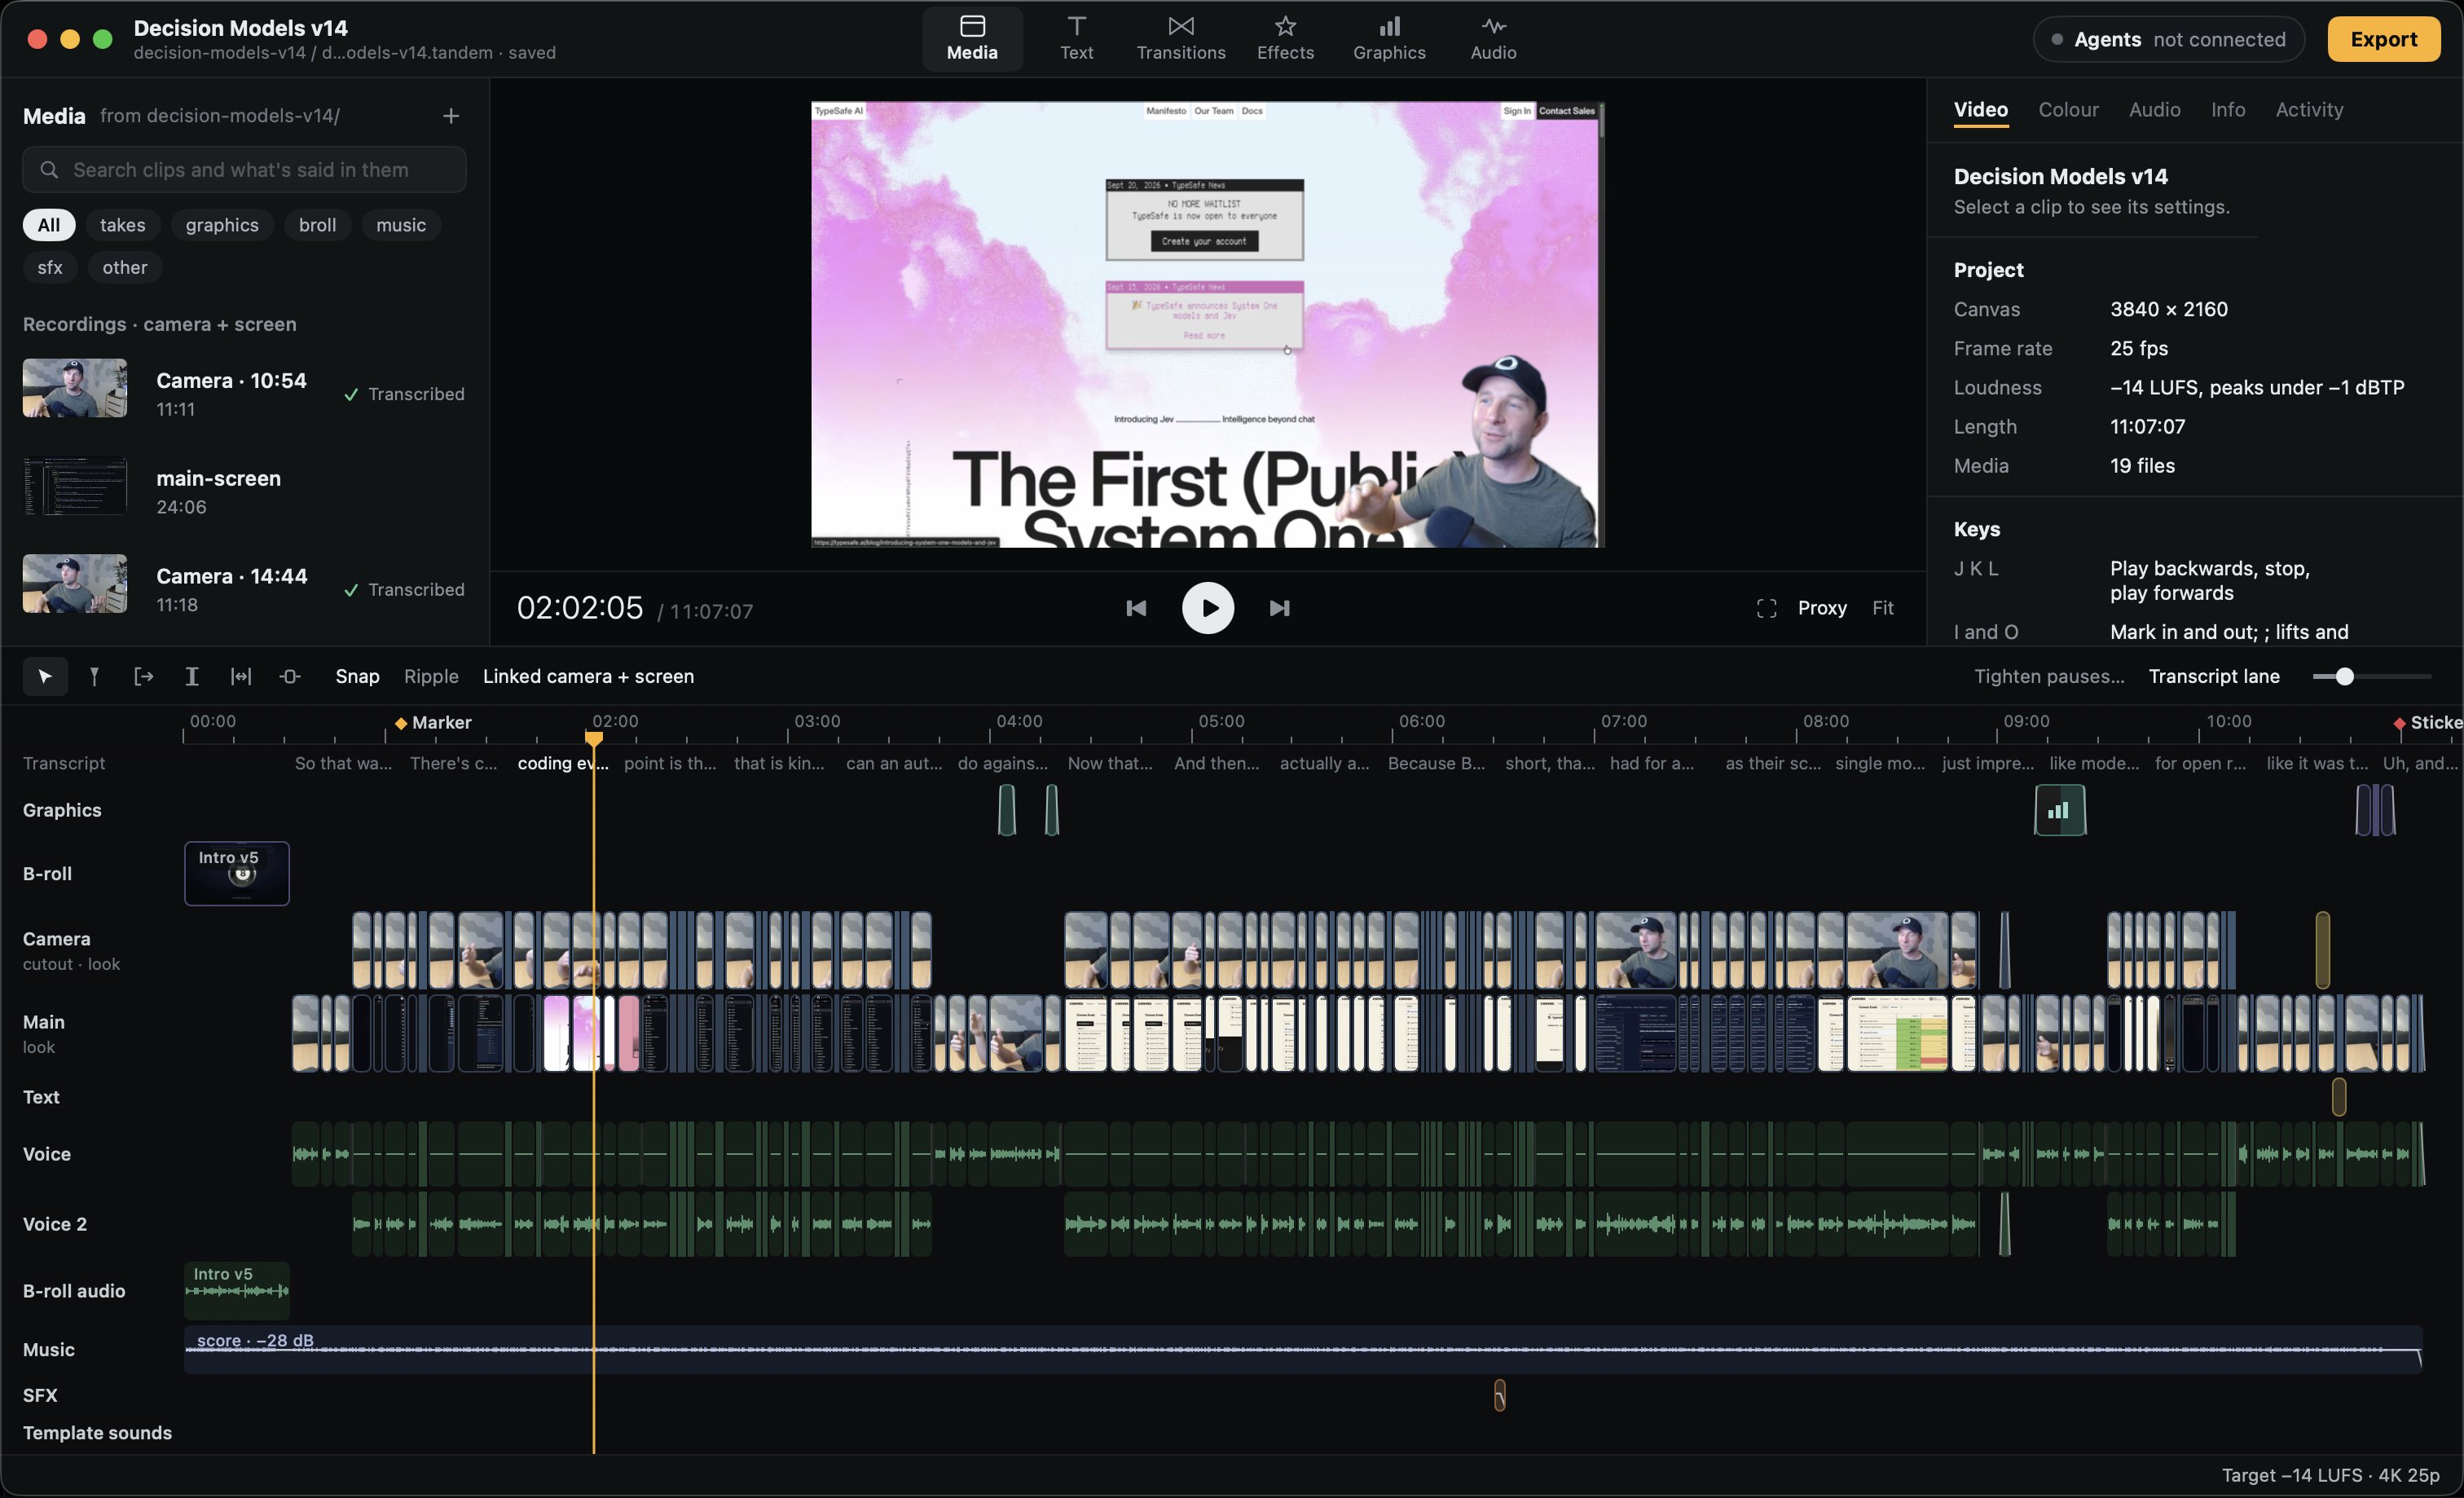Select the slide tool icon
Image resolution: width=2464 pixels, height=1498 pixels.
point(290,677)
